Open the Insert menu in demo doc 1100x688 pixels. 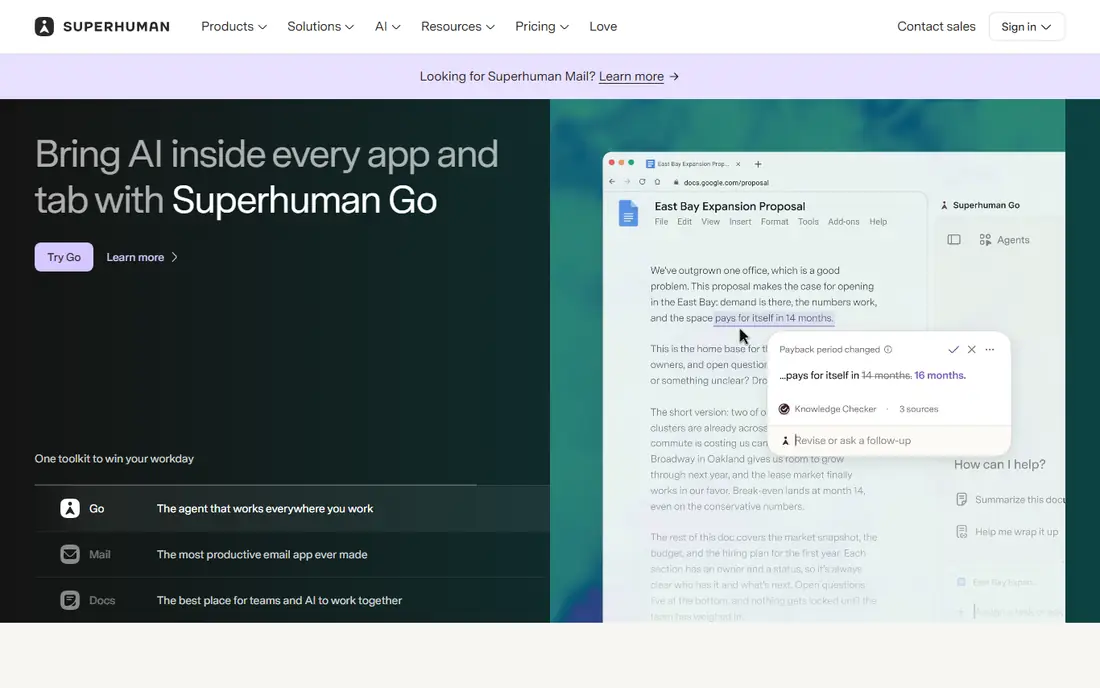coord(739,222)
